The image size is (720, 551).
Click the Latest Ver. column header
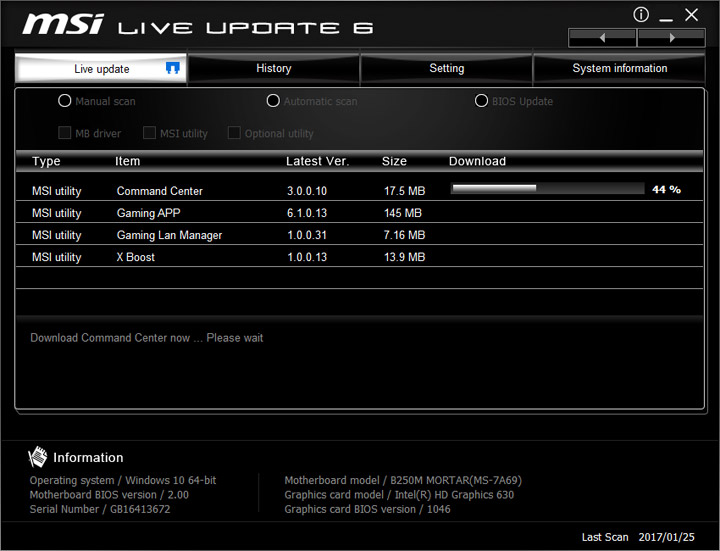click(x=318, y=161)
